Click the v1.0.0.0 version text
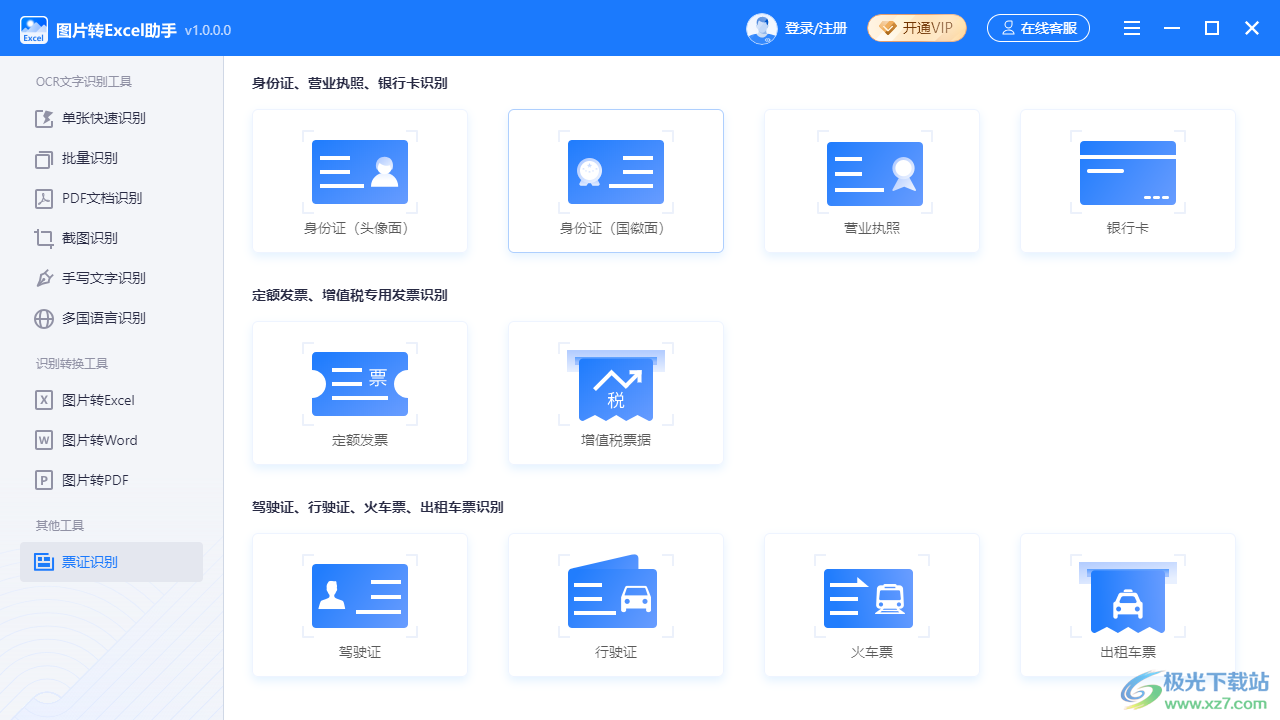1280x720 pixels. [208, 31]
